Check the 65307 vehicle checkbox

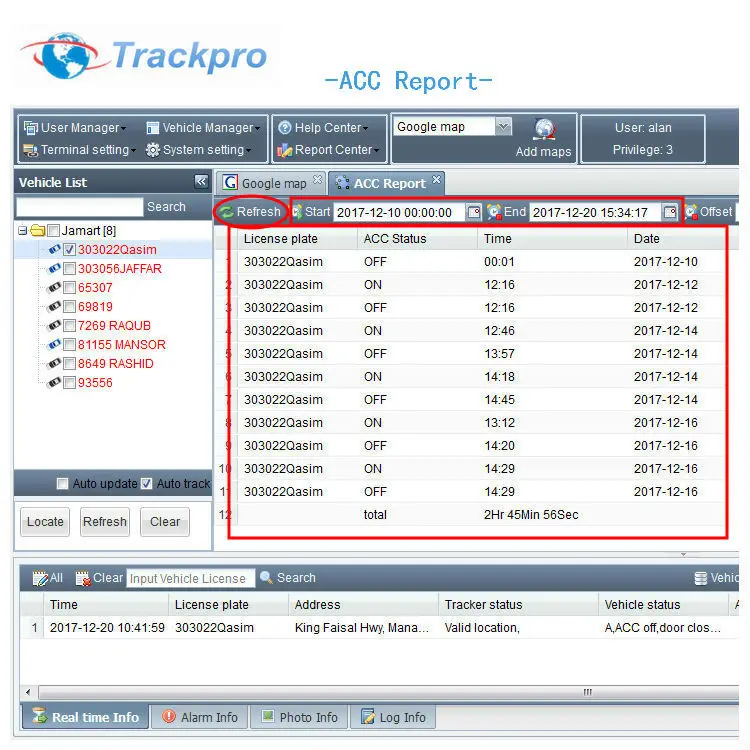pos(69,287)
